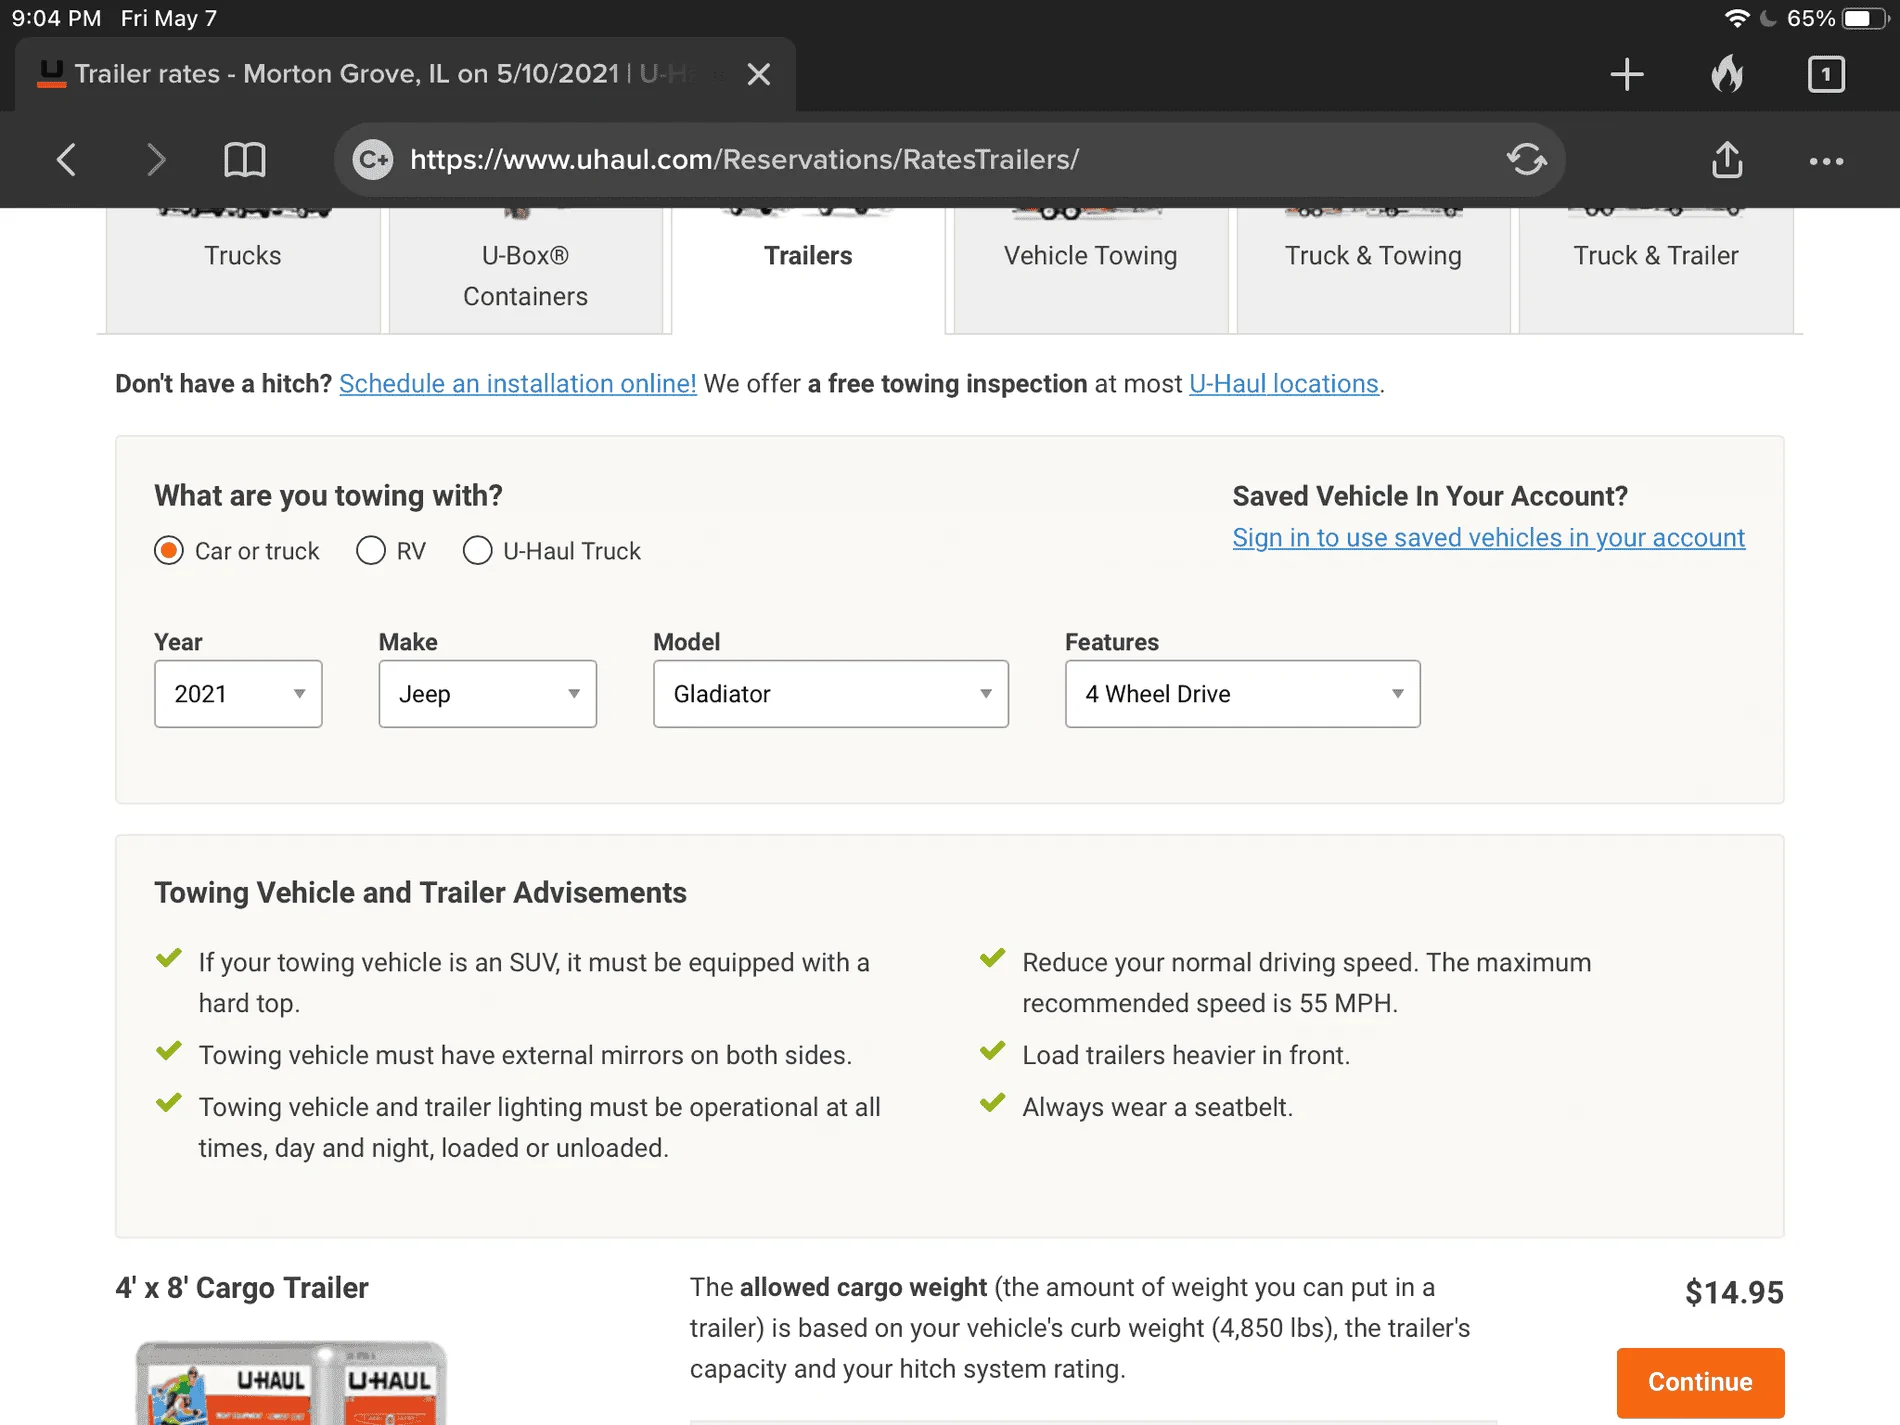Screen dimensions: 1900x1425
Task: Switch to the Truck & Towing tab
Action: coord(1374,270)
